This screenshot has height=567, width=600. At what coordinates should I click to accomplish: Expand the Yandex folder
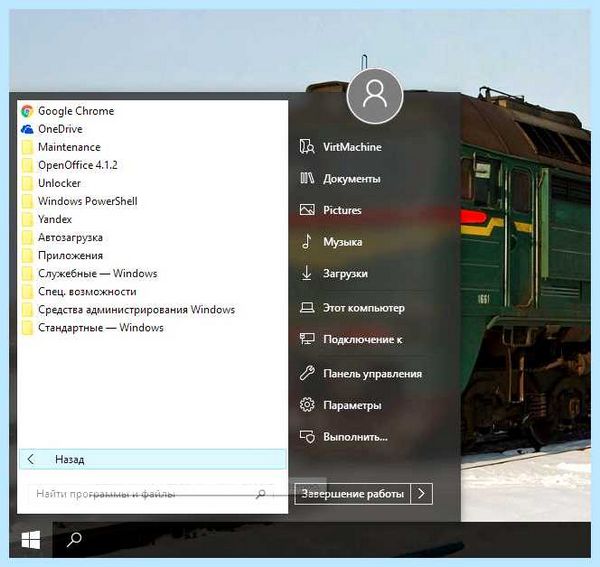click(152, 219)
